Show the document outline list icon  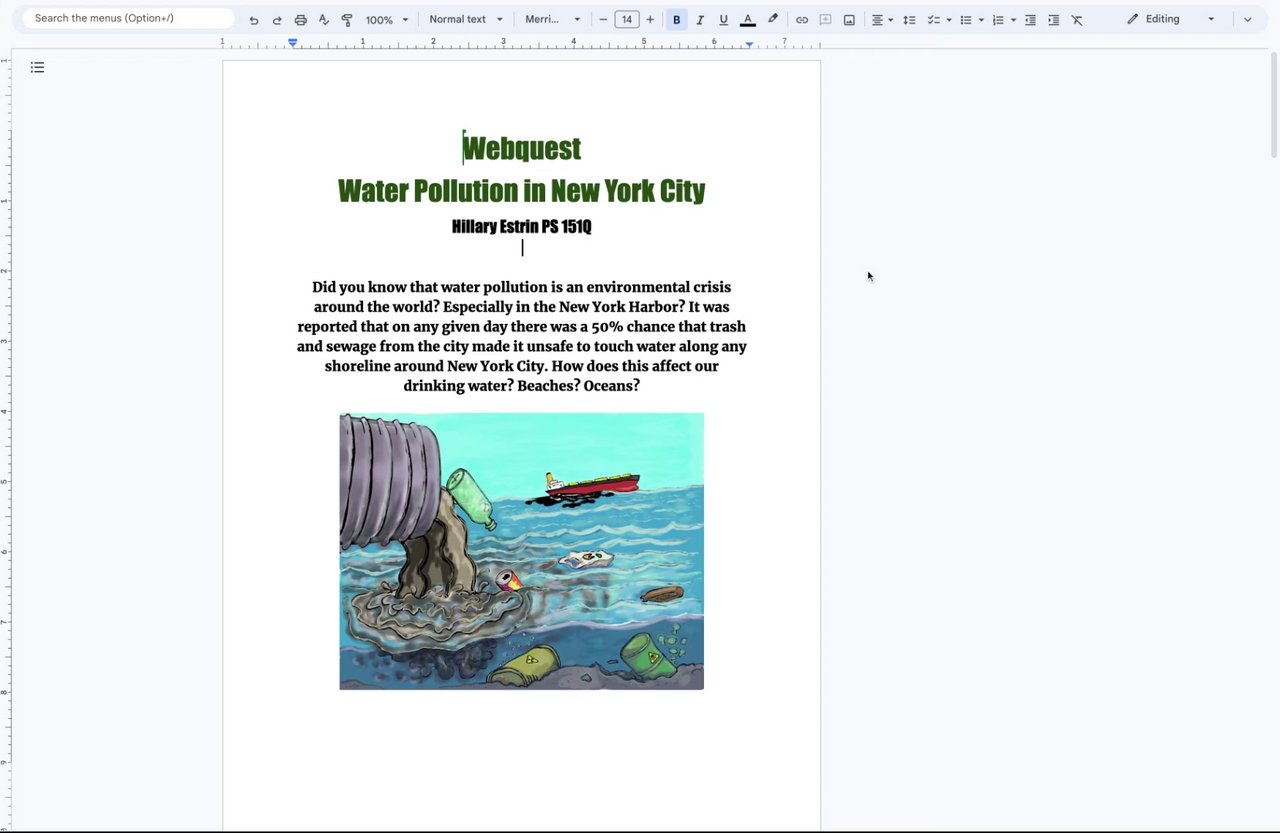pyautogui.click(x=37, y=67)
